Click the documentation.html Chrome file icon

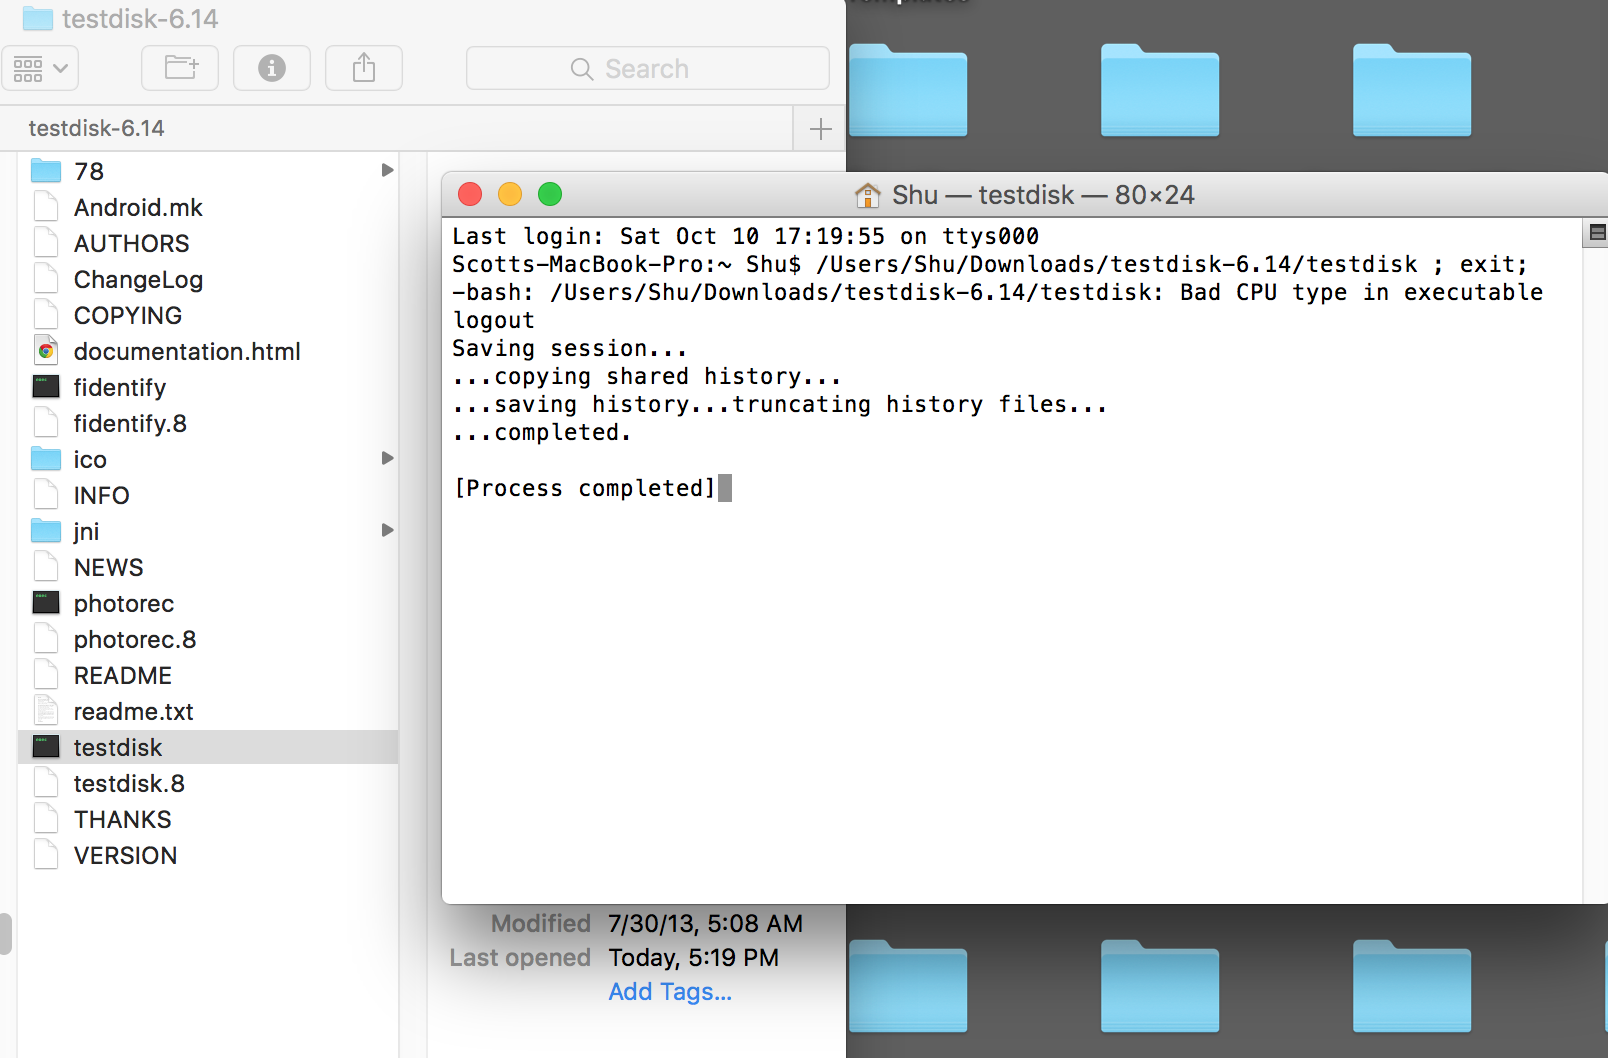point(46,351)
